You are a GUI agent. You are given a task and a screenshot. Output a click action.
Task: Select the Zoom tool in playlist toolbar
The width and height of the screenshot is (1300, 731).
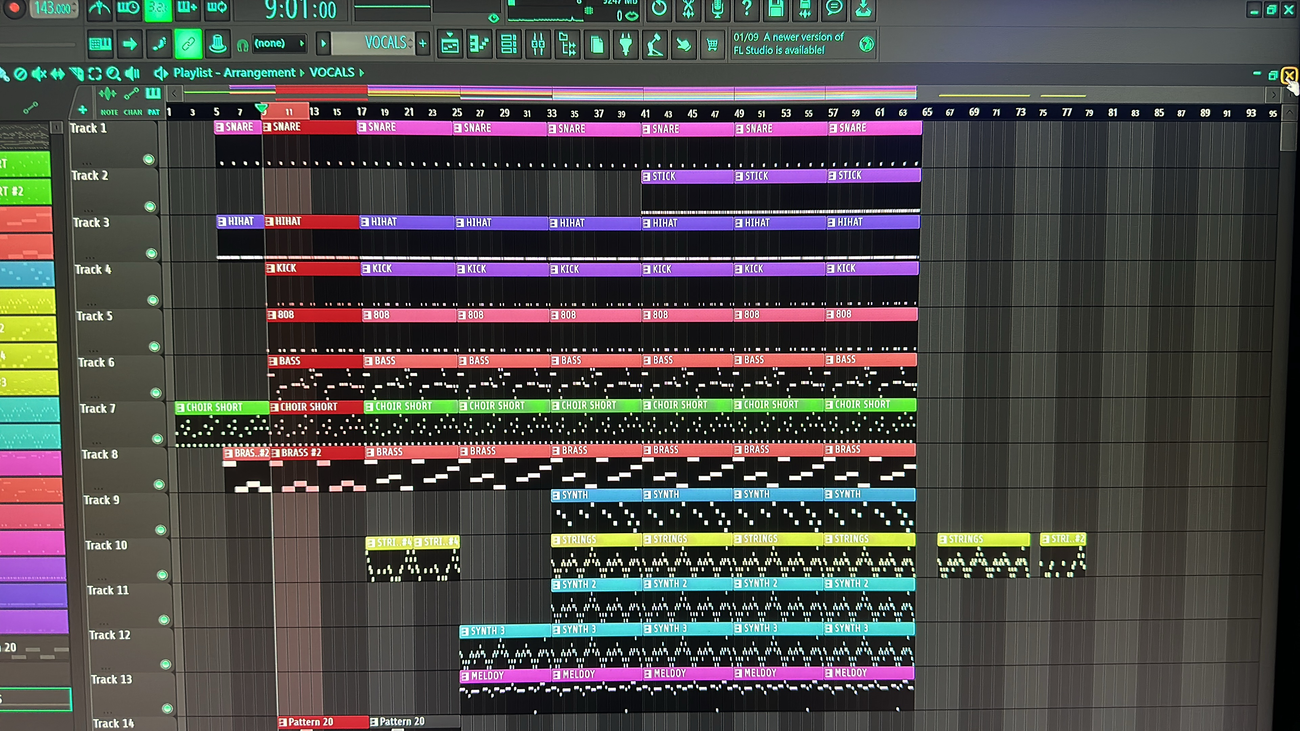(x=113, y=74)
